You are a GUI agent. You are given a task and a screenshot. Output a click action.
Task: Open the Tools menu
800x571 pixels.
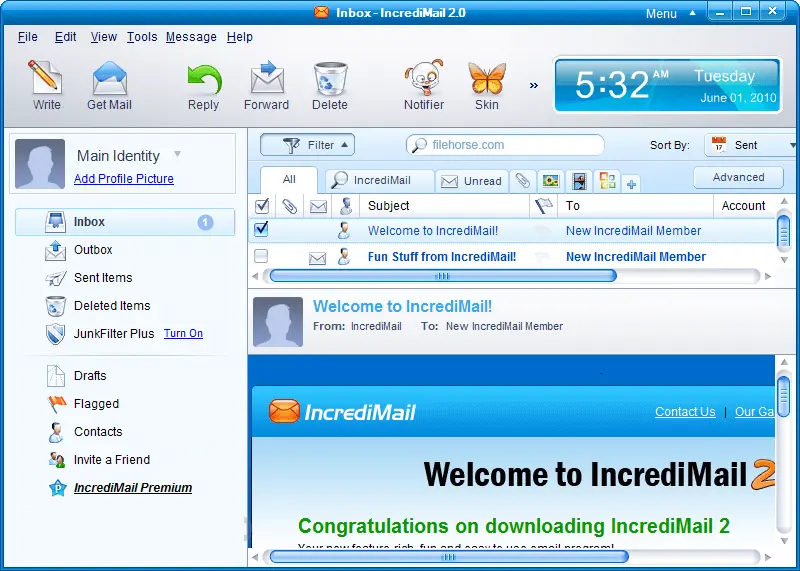click(x=142, y=37)
